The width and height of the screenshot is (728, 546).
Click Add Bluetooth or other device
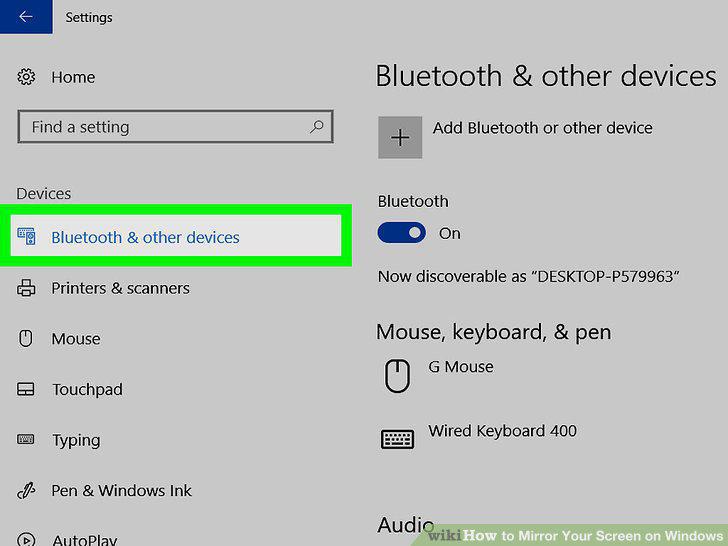[542, 128]
